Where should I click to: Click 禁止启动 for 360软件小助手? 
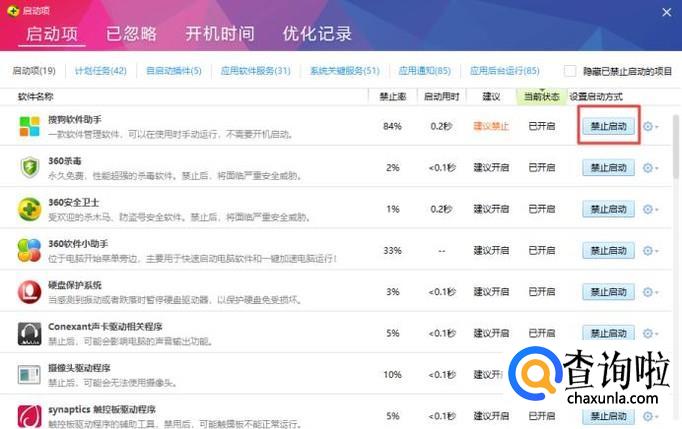pyautogui.click(x=608, y=251)
